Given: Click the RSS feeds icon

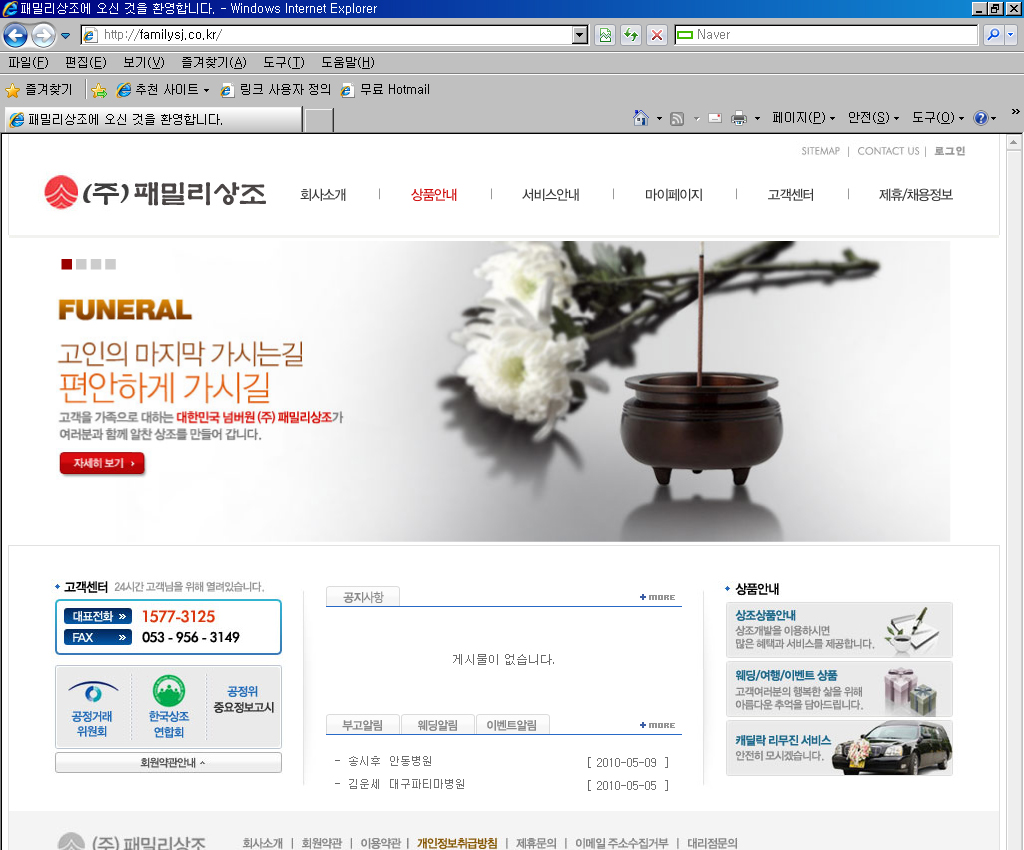Looking at the screenshot, I should click(x=677, y=118).
